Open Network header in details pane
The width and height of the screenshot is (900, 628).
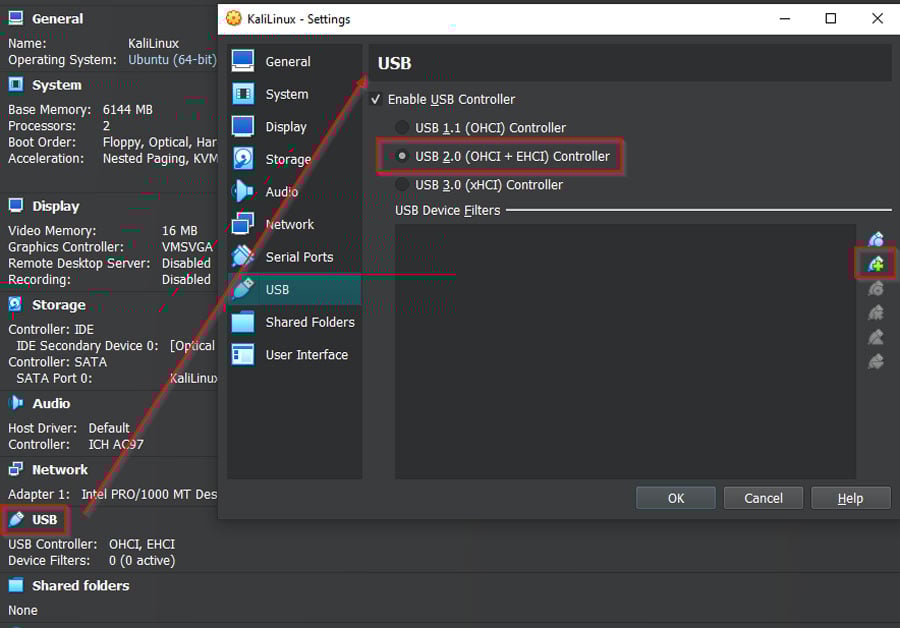click(60, 470)
